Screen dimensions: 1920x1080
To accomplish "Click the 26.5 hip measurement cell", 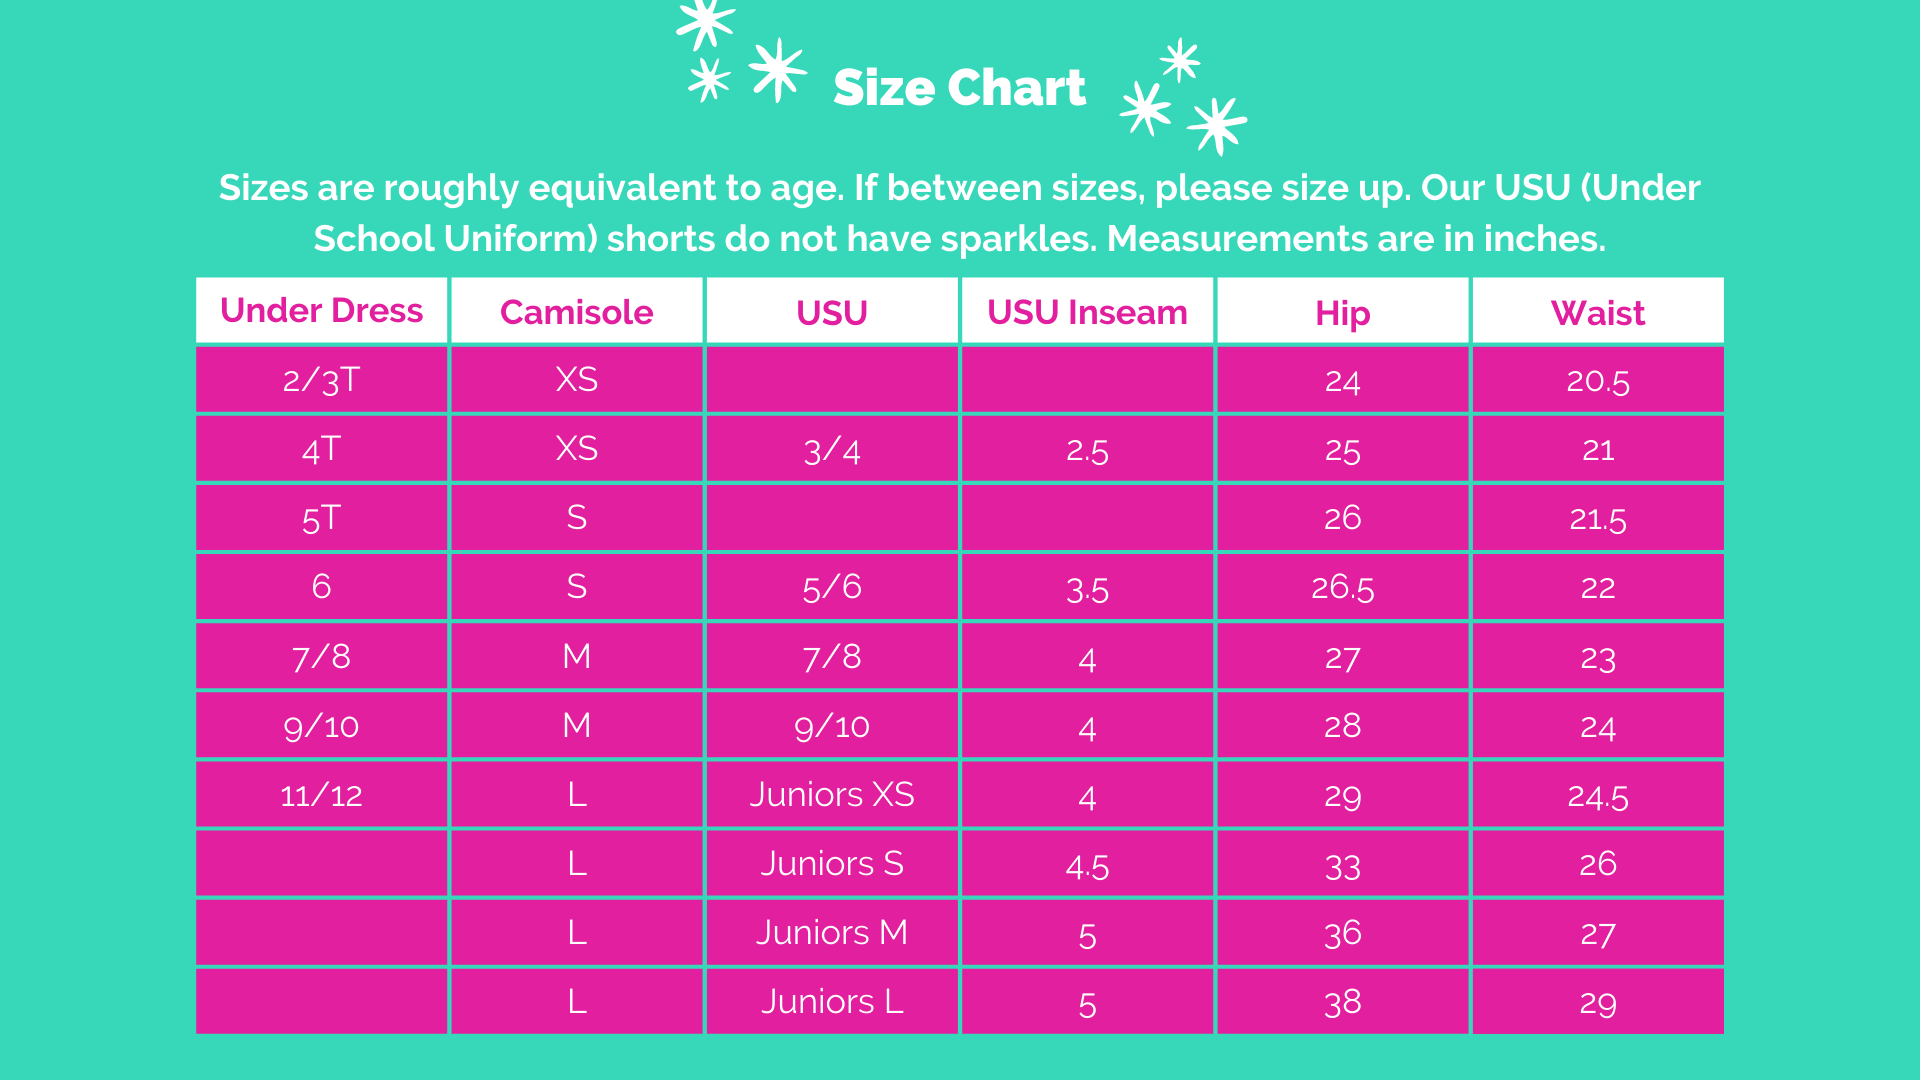I will [1342, 587].
